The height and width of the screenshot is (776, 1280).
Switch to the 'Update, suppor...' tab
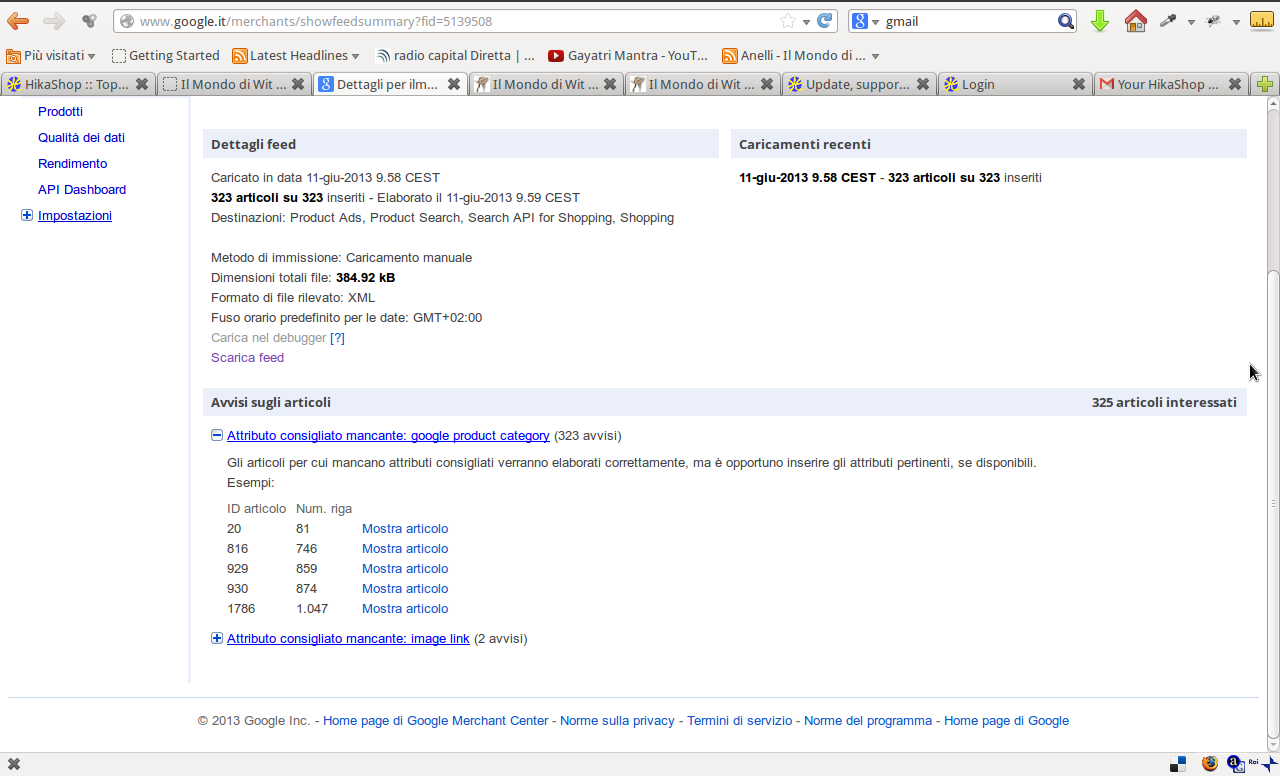tap(858, 85)
